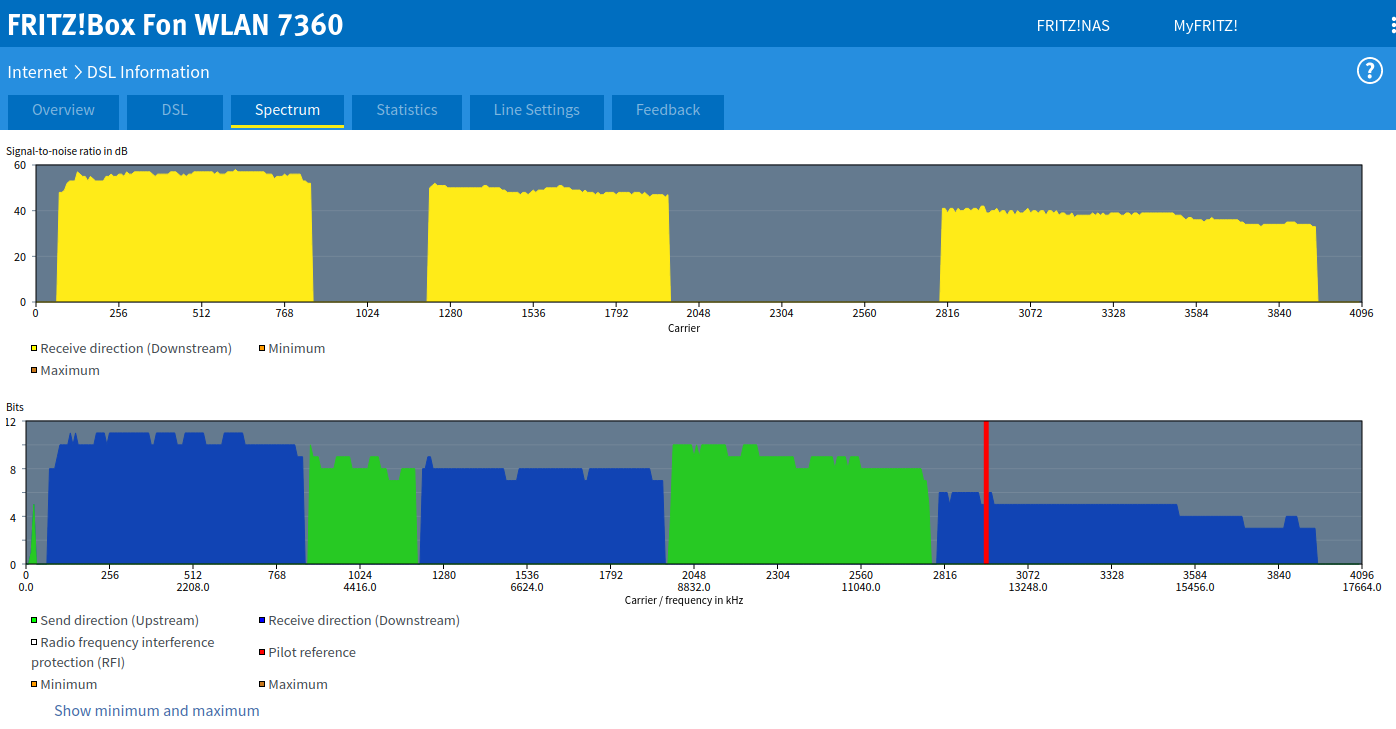Select the Spectrum tab
Screen dimensions: 1396x729
click(287, 111)
